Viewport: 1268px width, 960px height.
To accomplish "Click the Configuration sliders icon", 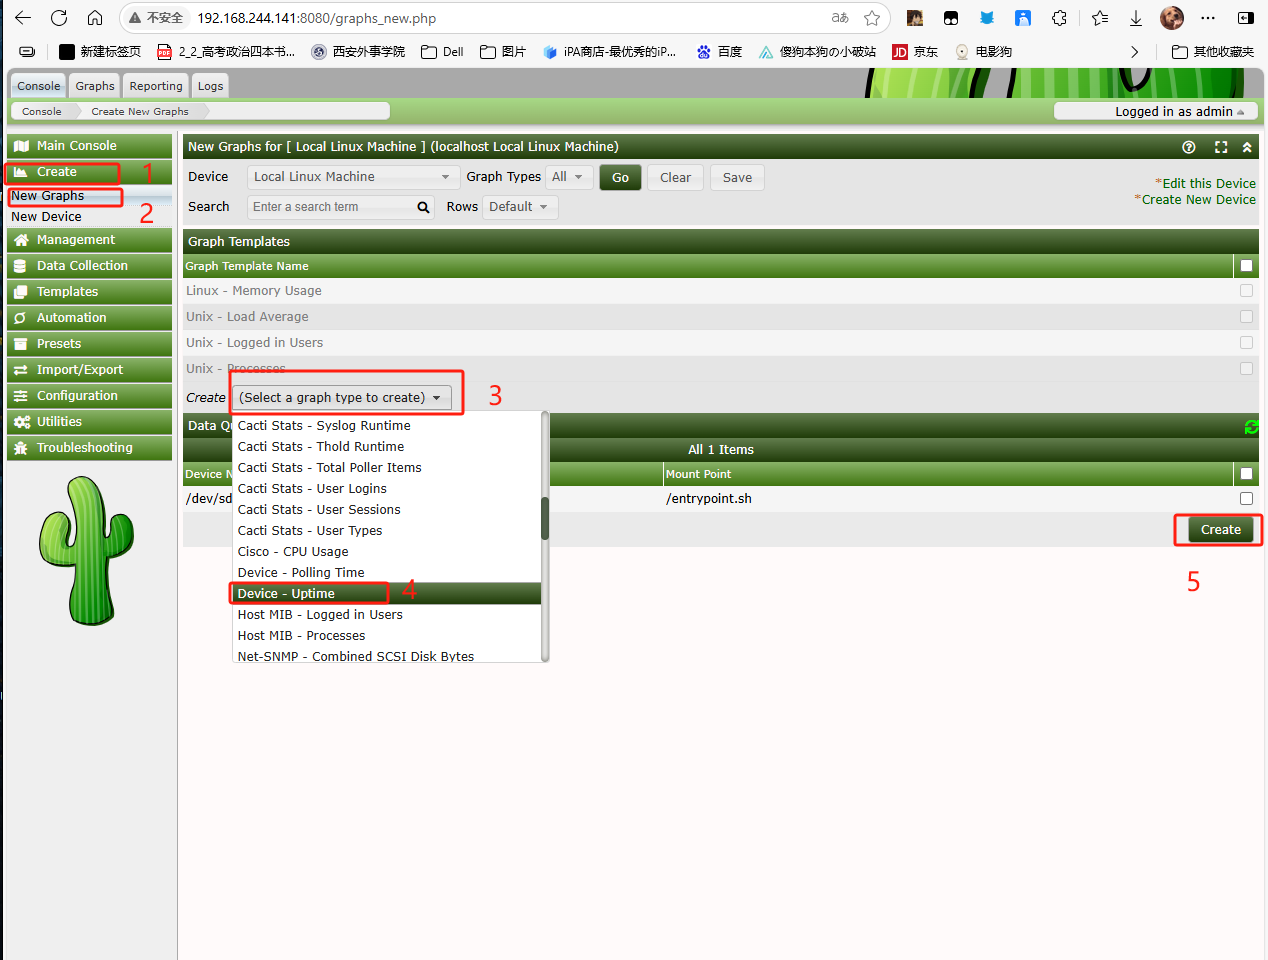I will [21, 396].
